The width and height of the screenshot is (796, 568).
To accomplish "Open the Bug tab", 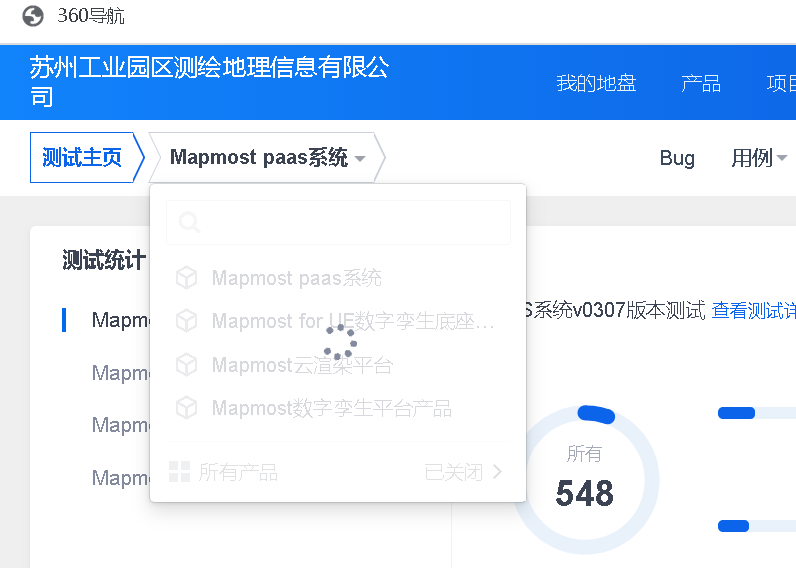I will coord(677,158).
